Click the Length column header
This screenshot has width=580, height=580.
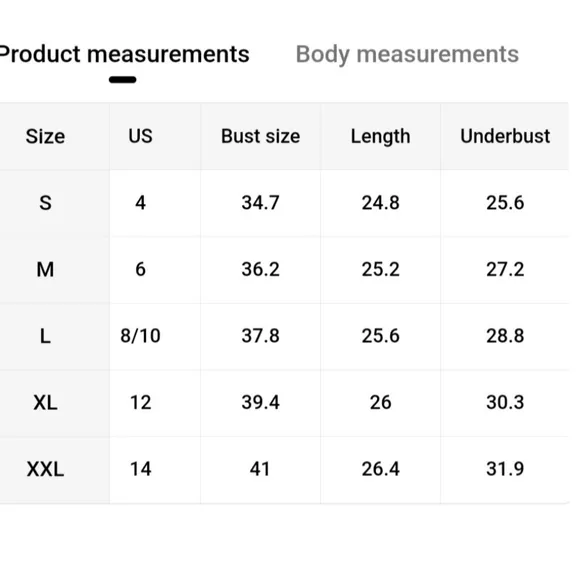tap(381, 136)
